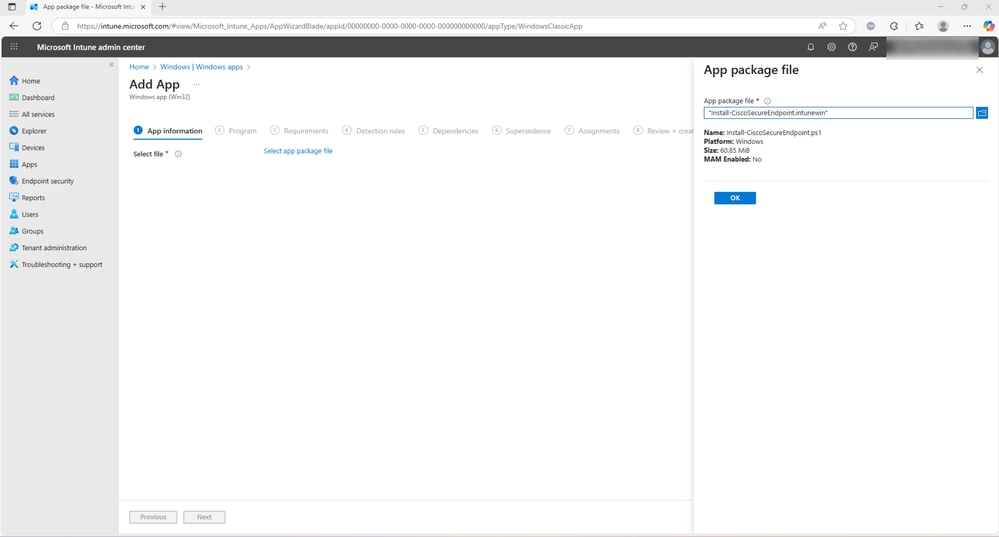The height and width of the screenshot is (537, 999).
Task: Open the portal settings gear
Action: (x=831, y=47)
